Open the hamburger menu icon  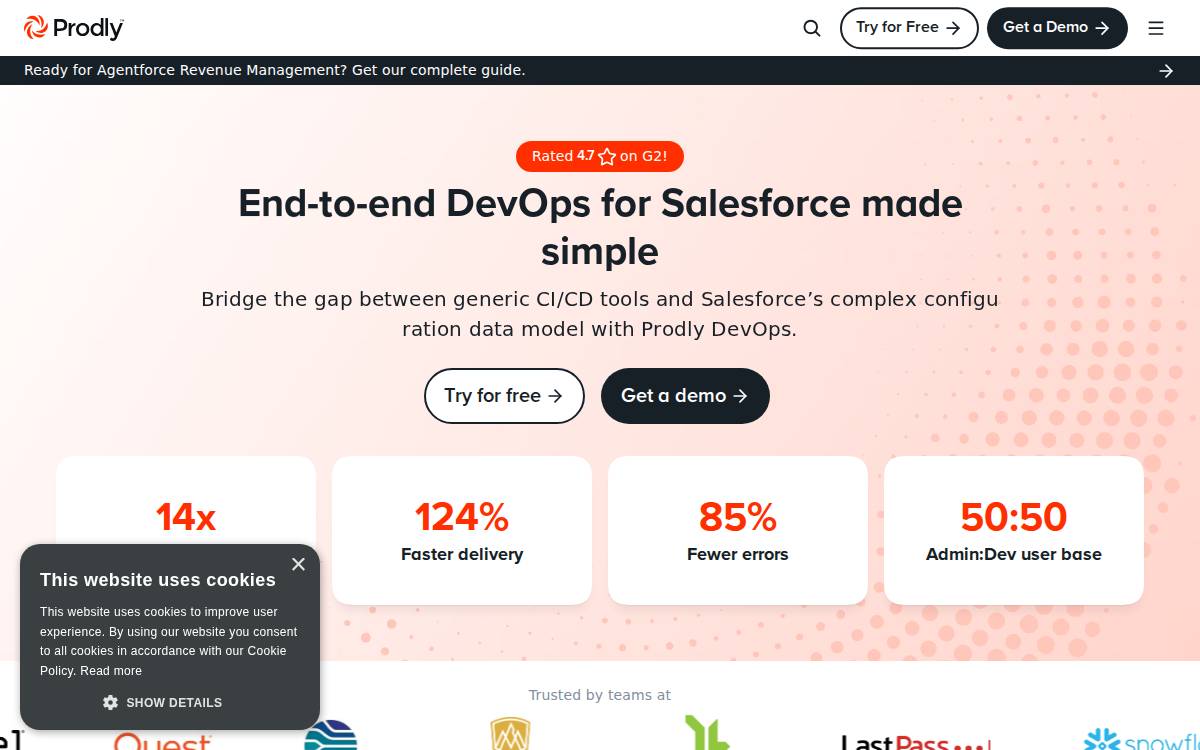pyautogui.click(x=1156, y=28)
